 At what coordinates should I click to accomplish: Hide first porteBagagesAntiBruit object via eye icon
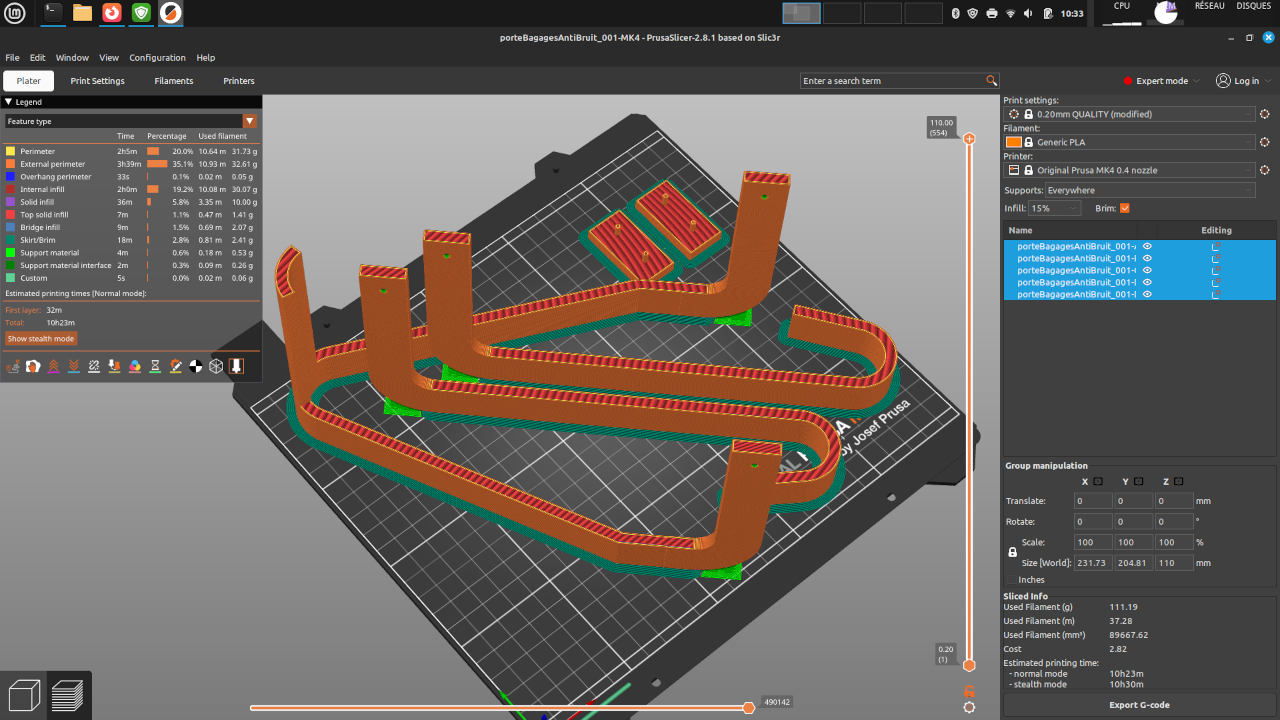1148,246
